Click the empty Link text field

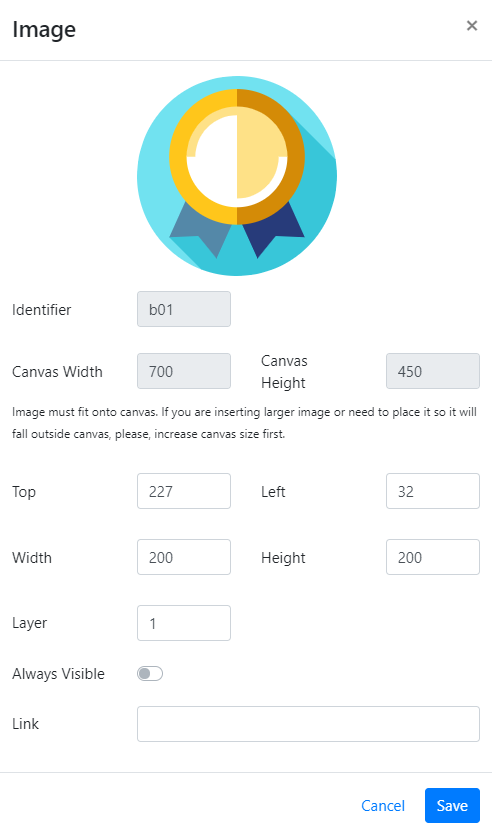pos(309,724)
